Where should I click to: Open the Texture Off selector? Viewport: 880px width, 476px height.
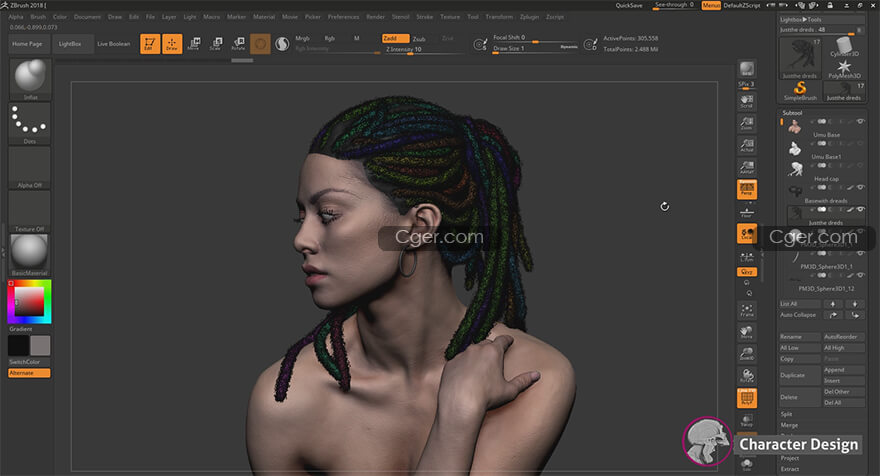pos(30,211)
